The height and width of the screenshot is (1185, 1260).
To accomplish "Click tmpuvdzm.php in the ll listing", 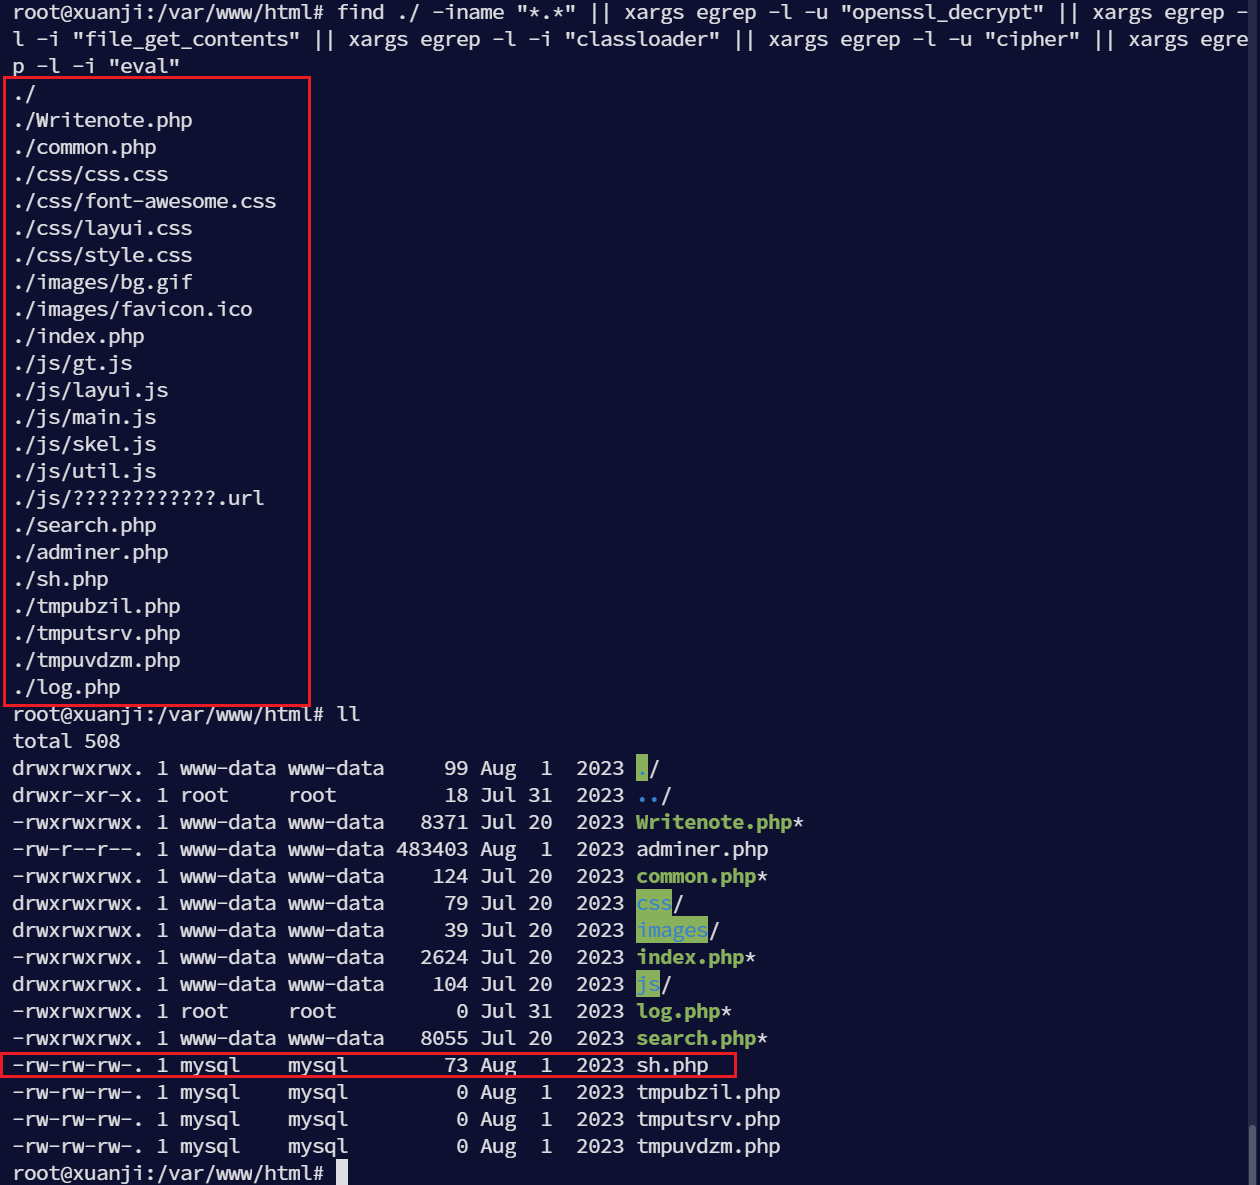I will (708, 1146).
